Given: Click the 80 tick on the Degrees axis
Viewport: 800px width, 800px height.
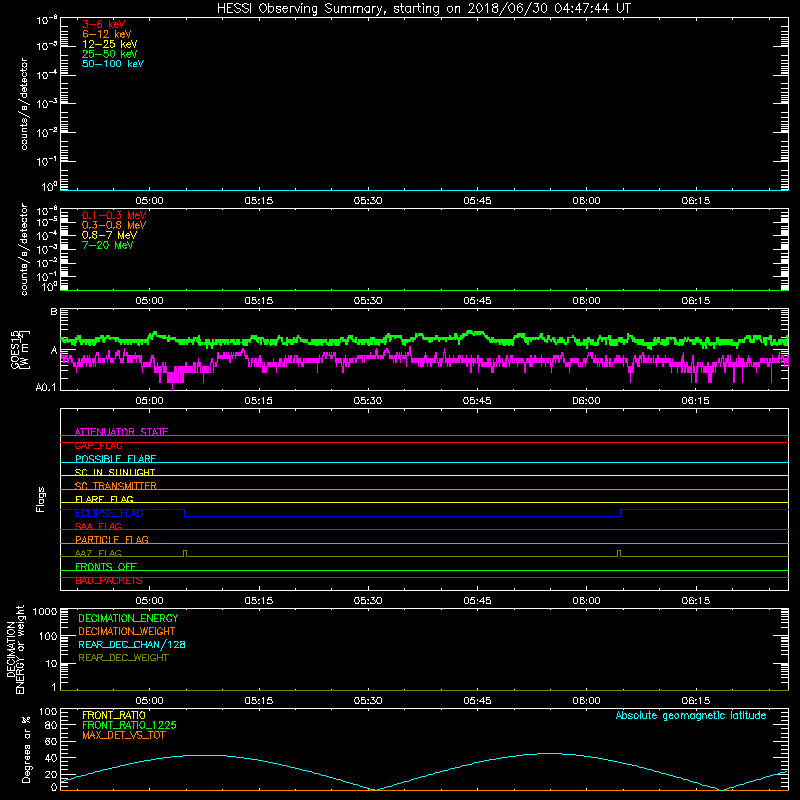Looking at the screenshot, I should pyautogui.click(x=51, y=725).
